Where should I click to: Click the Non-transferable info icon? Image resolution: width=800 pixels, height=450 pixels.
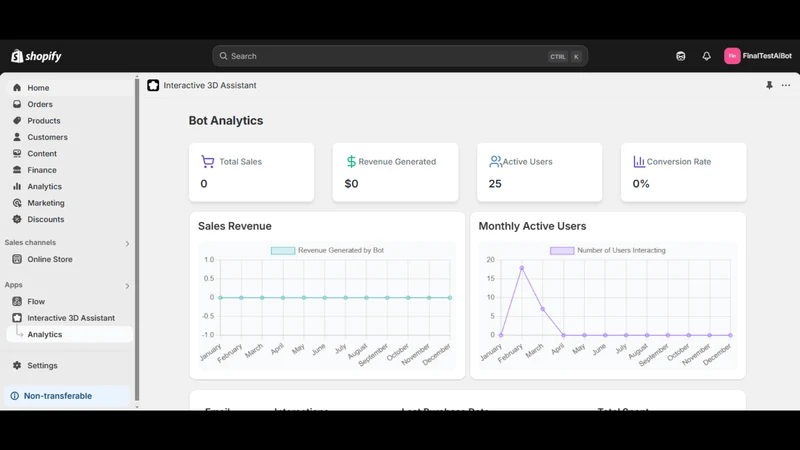click(15, 396)
